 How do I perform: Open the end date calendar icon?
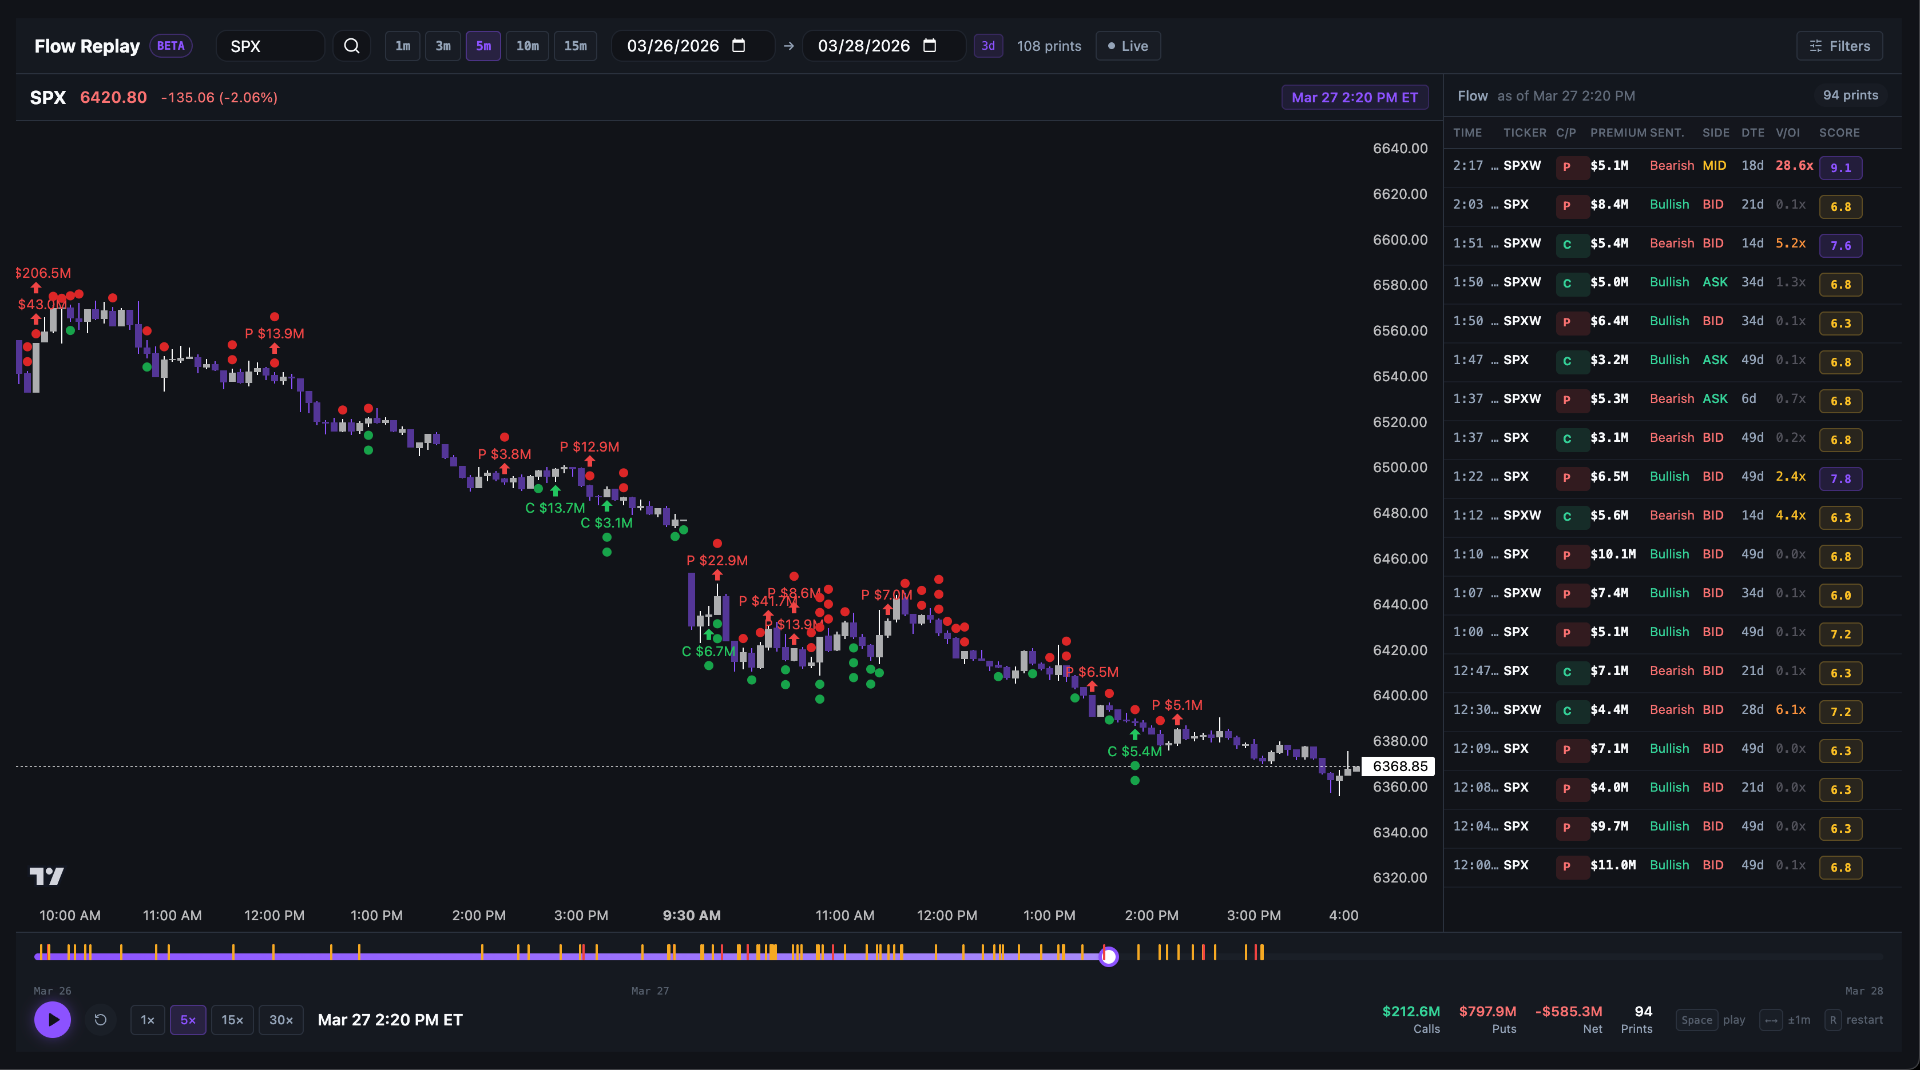[x=930, y=46]
